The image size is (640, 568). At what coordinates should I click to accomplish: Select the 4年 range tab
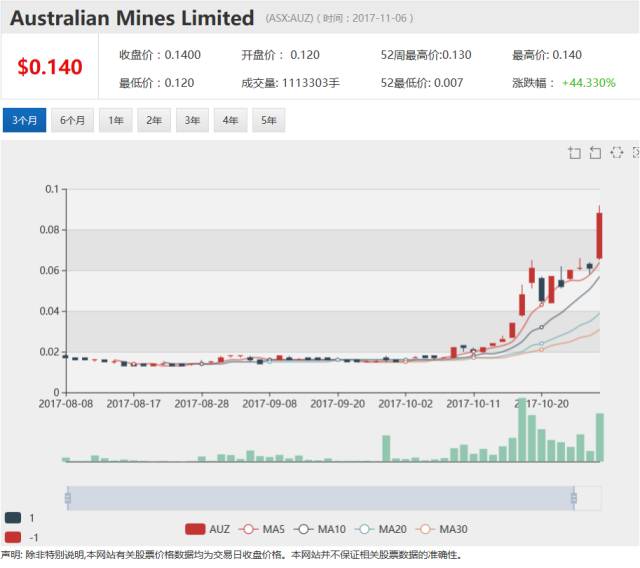[x=231, y=120]
